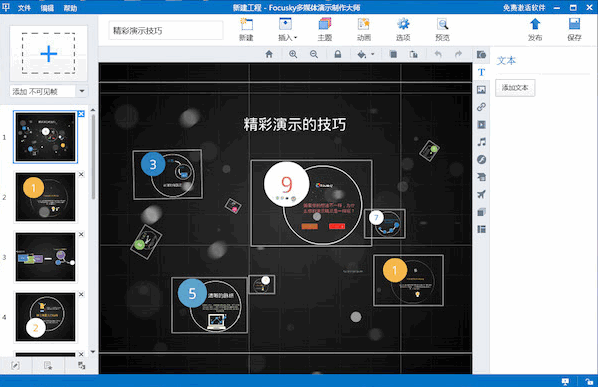Image resolution: width=598 pixels, height=387 pixels.
Task: Click the project title field 精彩演示技巧
Action: click(x=166, y=31)
